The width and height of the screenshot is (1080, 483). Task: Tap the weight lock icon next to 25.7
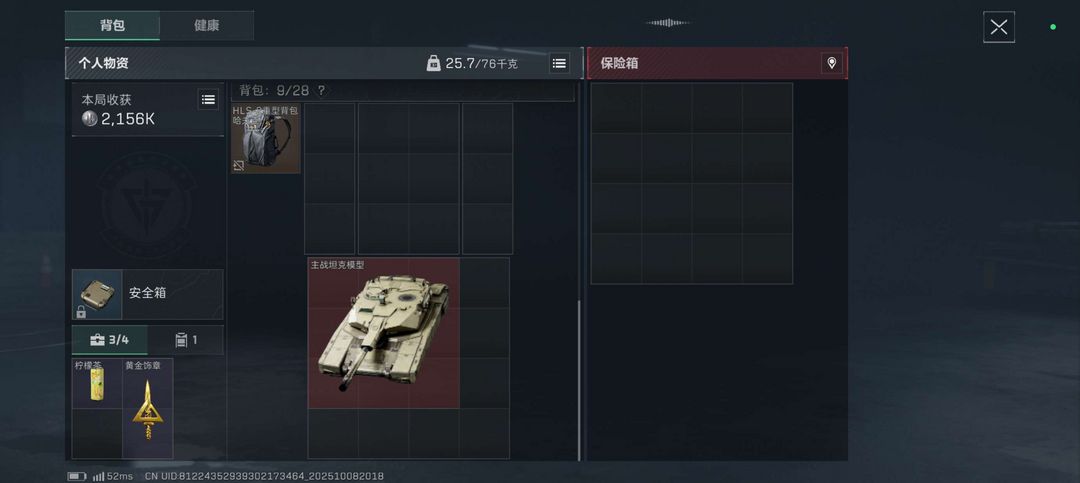point(433,63)
